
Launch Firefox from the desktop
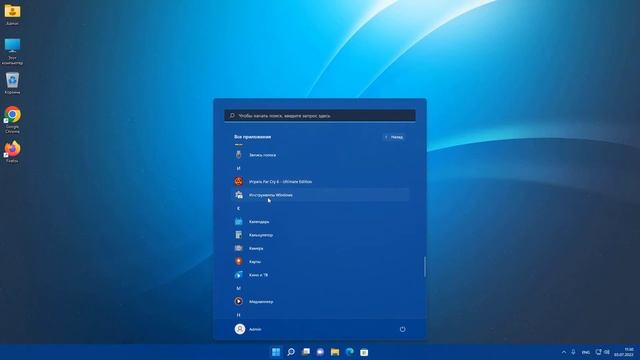12,151
